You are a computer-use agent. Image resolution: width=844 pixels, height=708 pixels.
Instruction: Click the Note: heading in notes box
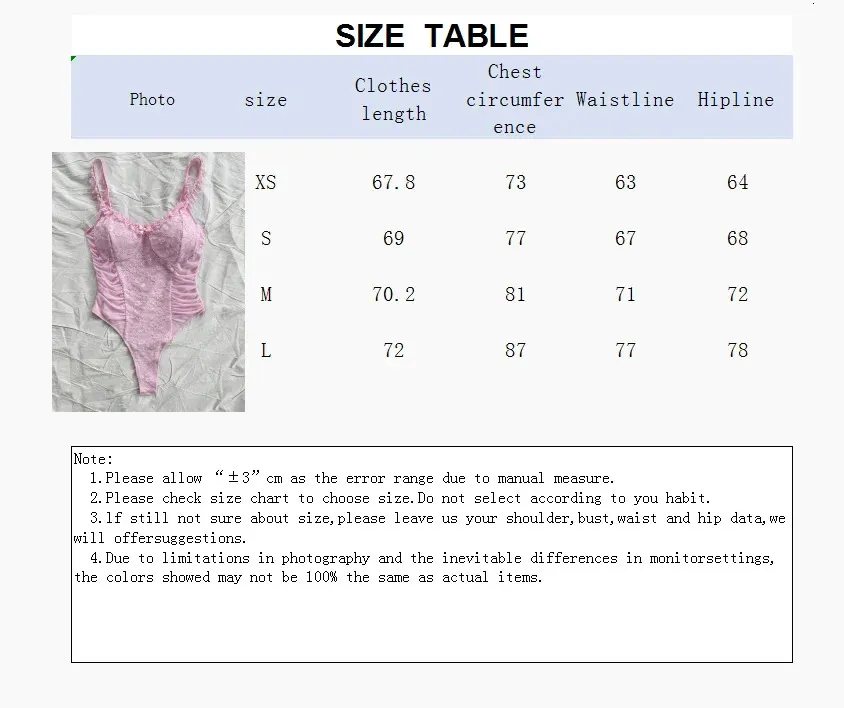tap(94, 458)
